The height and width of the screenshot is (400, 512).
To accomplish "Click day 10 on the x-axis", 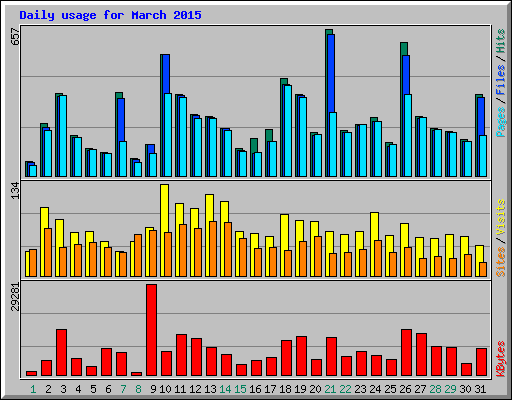I will click(165, 389).
